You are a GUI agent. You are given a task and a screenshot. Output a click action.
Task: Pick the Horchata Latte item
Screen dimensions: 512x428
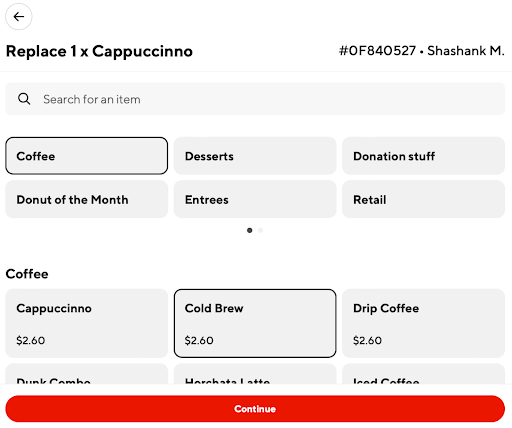tap(255, 374)
